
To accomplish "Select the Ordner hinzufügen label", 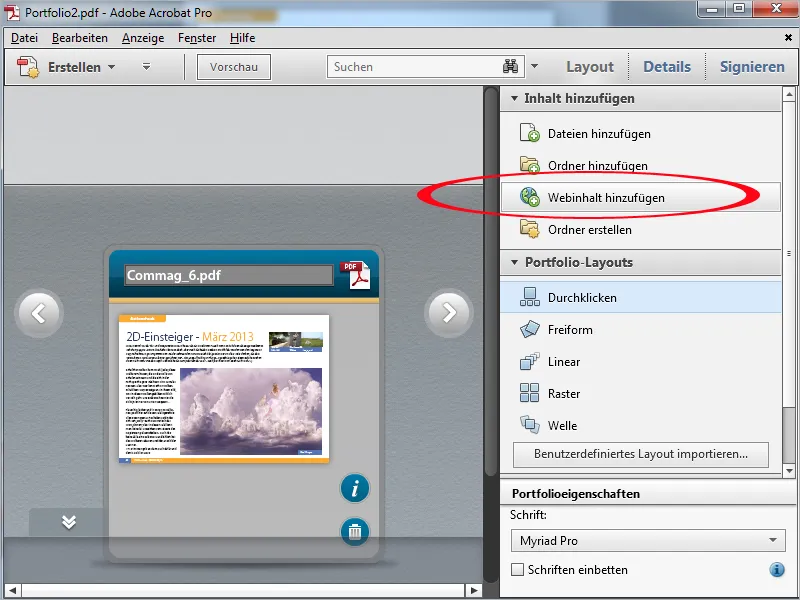I will tap(597, 166).
